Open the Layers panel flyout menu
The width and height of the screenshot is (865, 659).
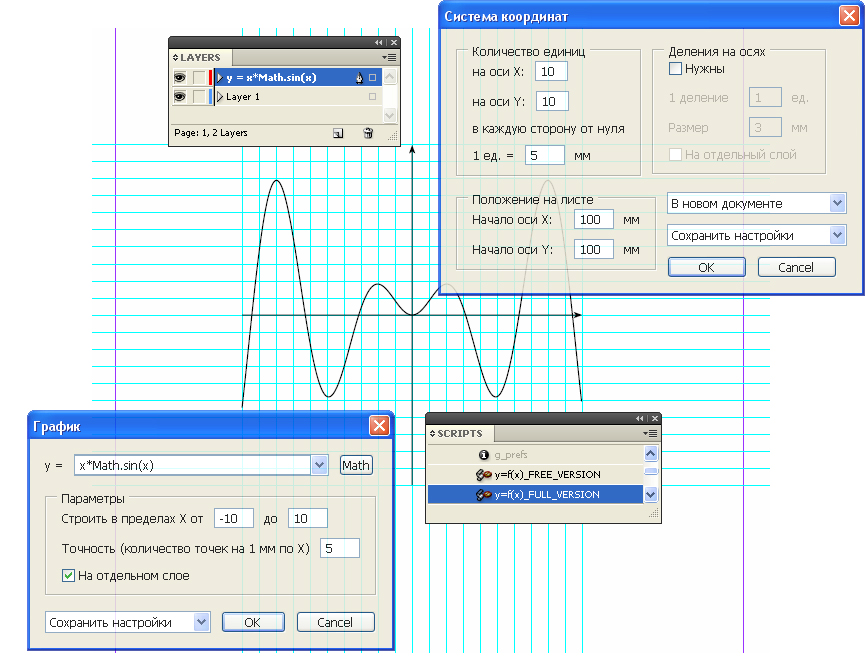click(x=389, y=57)
